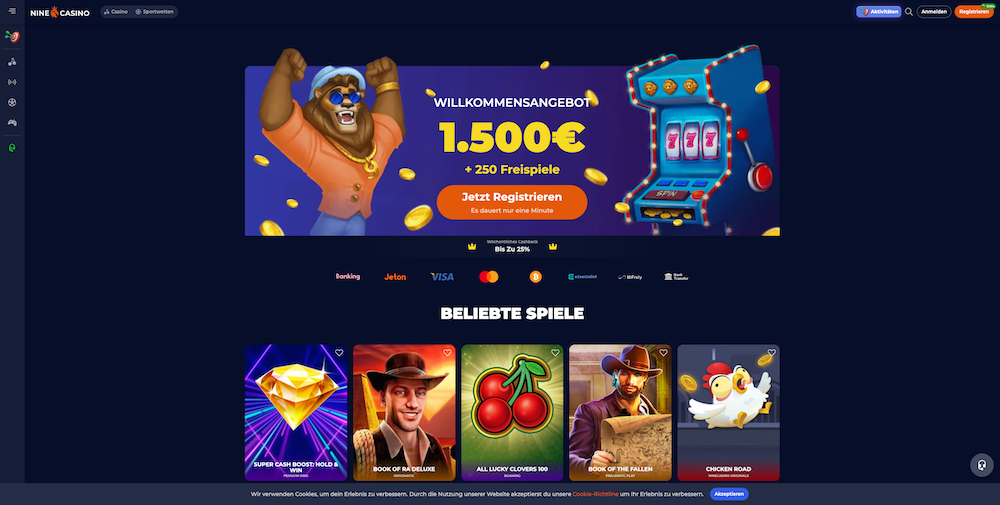Open the All Lucky Clovers 100 game thumbnail

pos(512,413)
